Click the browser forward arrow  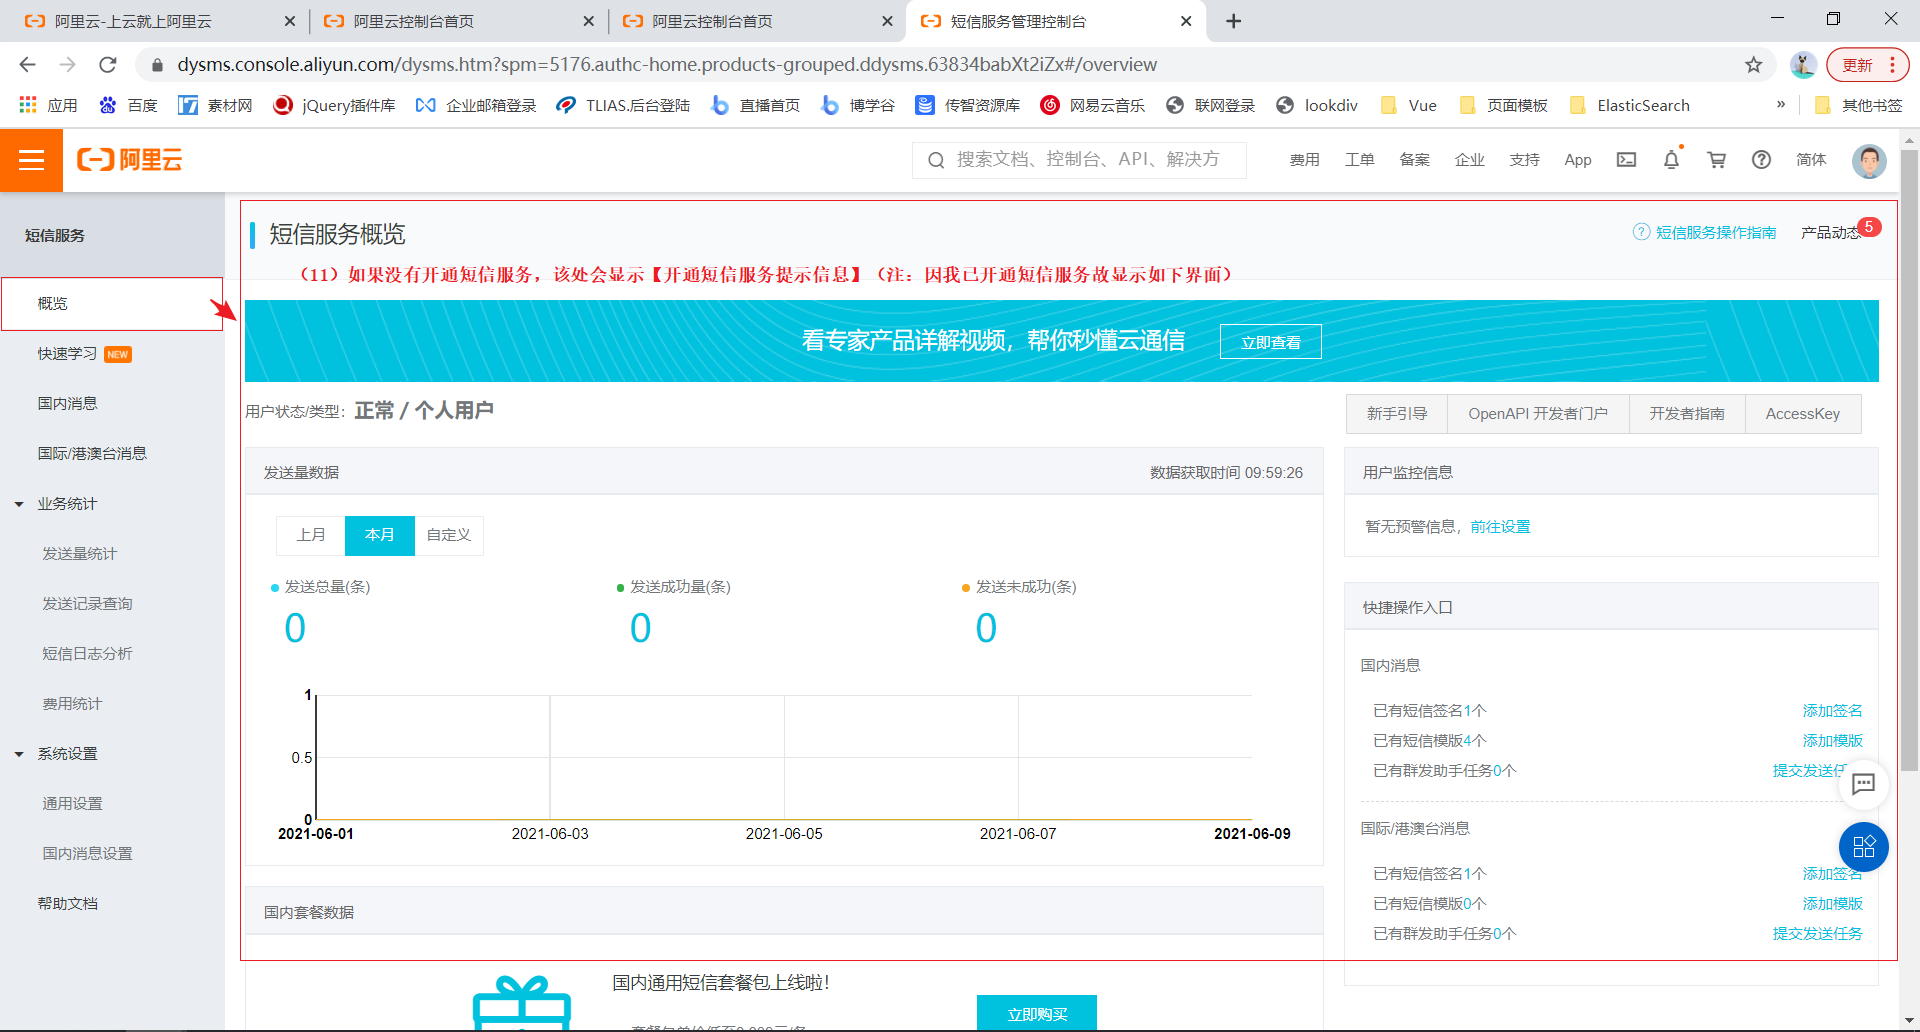tap(67, 65)
